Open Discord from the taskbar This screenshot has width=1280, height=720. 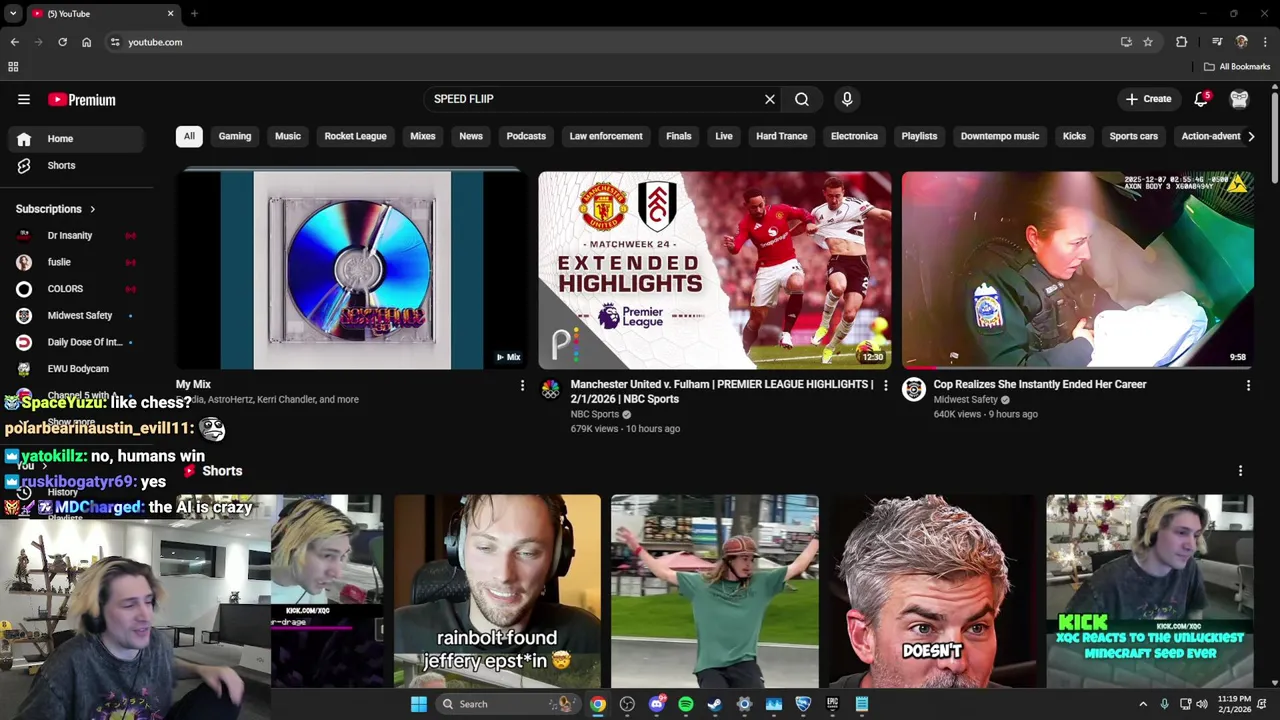tap(657, 704)
